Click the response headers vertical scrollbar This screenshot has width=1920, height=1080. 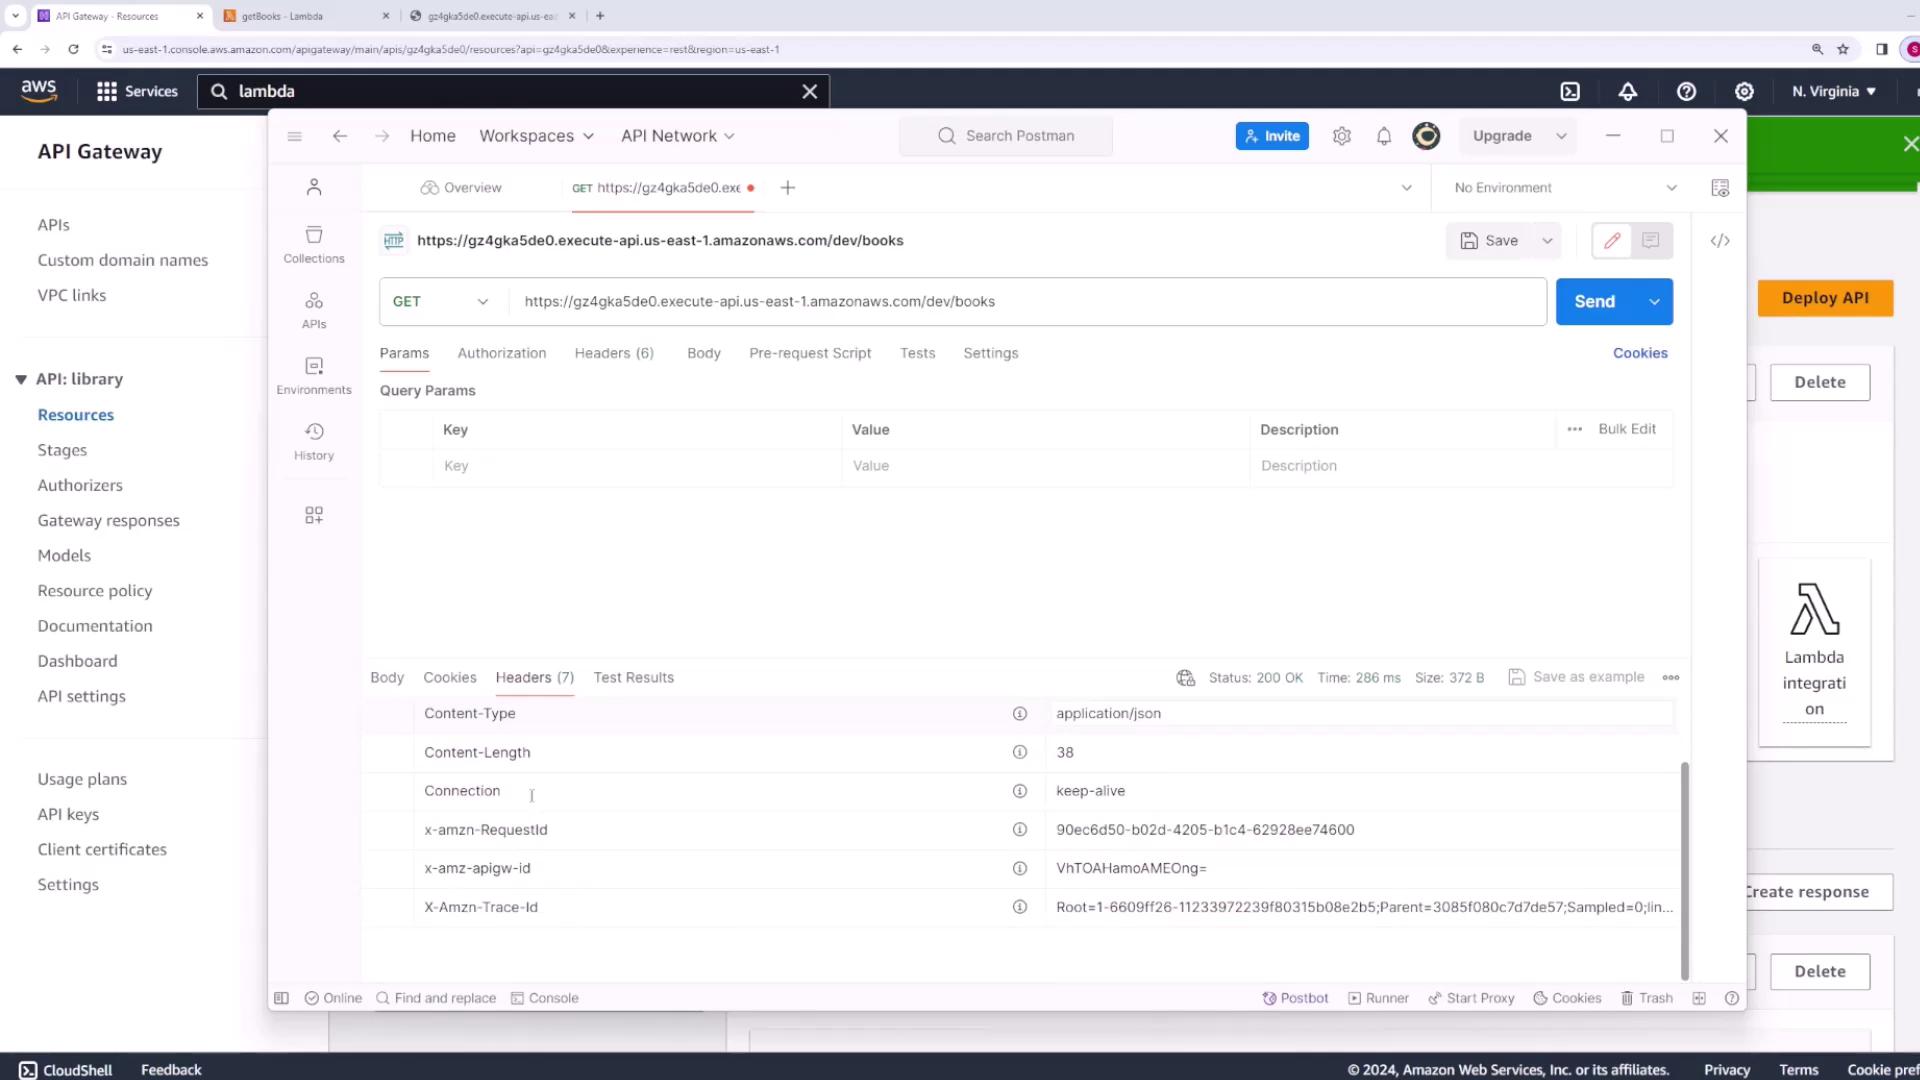(x=1684, y=870)
